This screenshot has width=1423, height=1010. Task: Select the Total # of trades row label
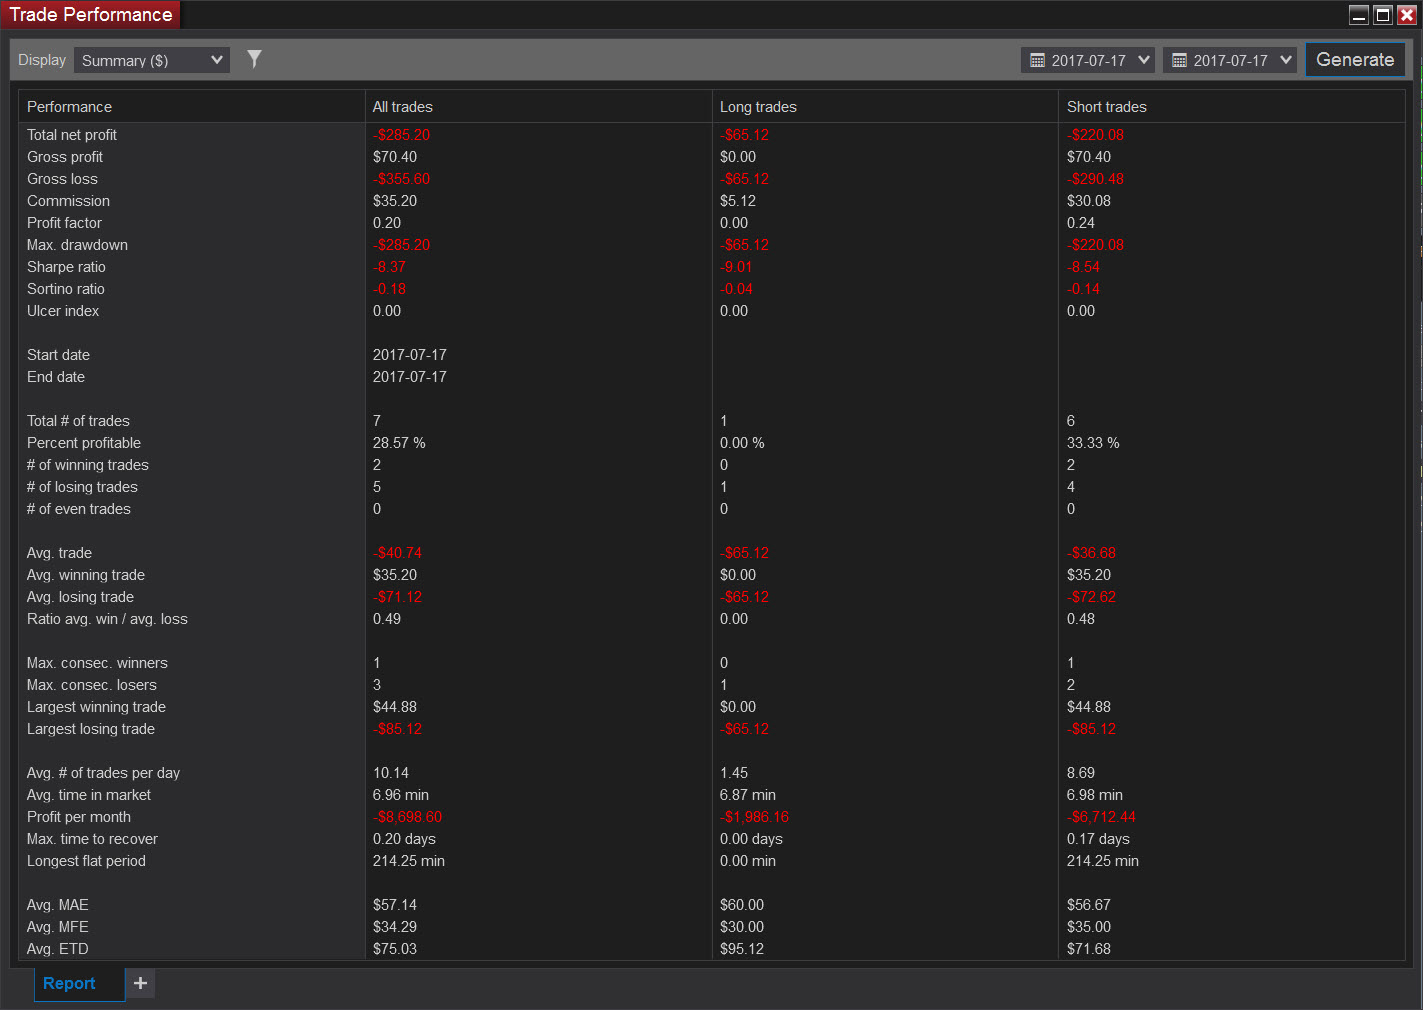pos(78,421)
